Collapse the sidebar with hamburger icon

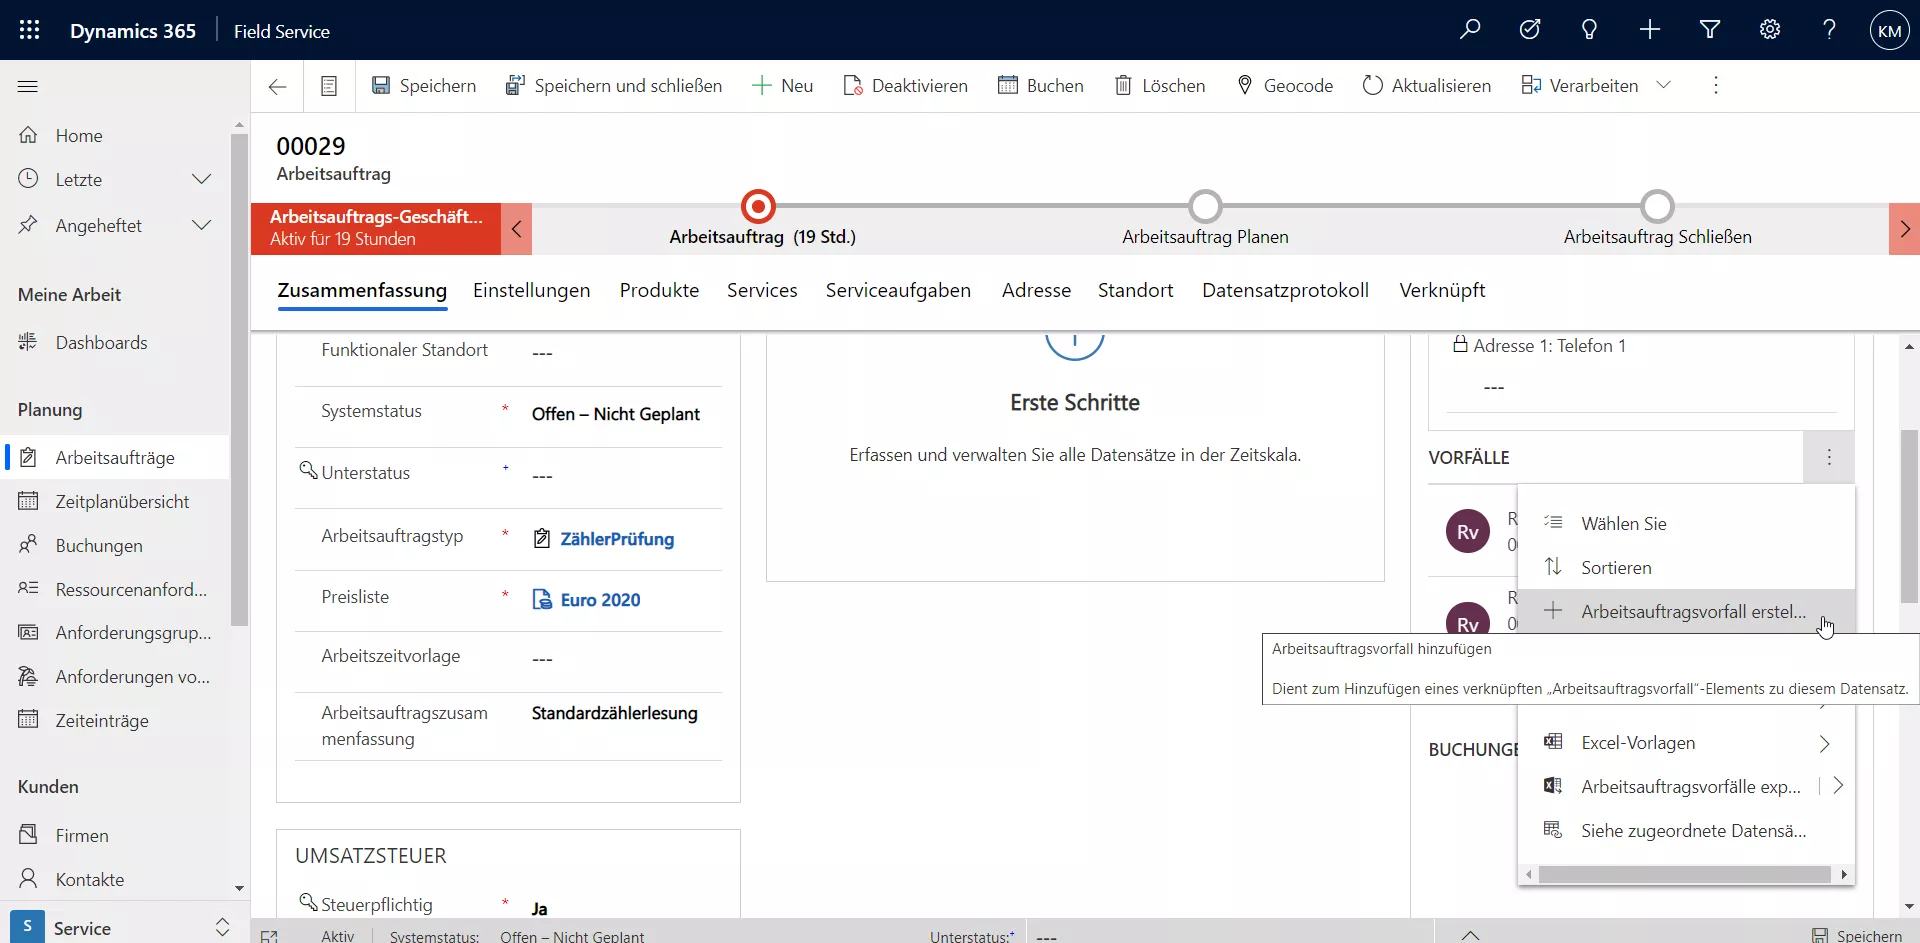pyautogui.click(x=28, y=86)
